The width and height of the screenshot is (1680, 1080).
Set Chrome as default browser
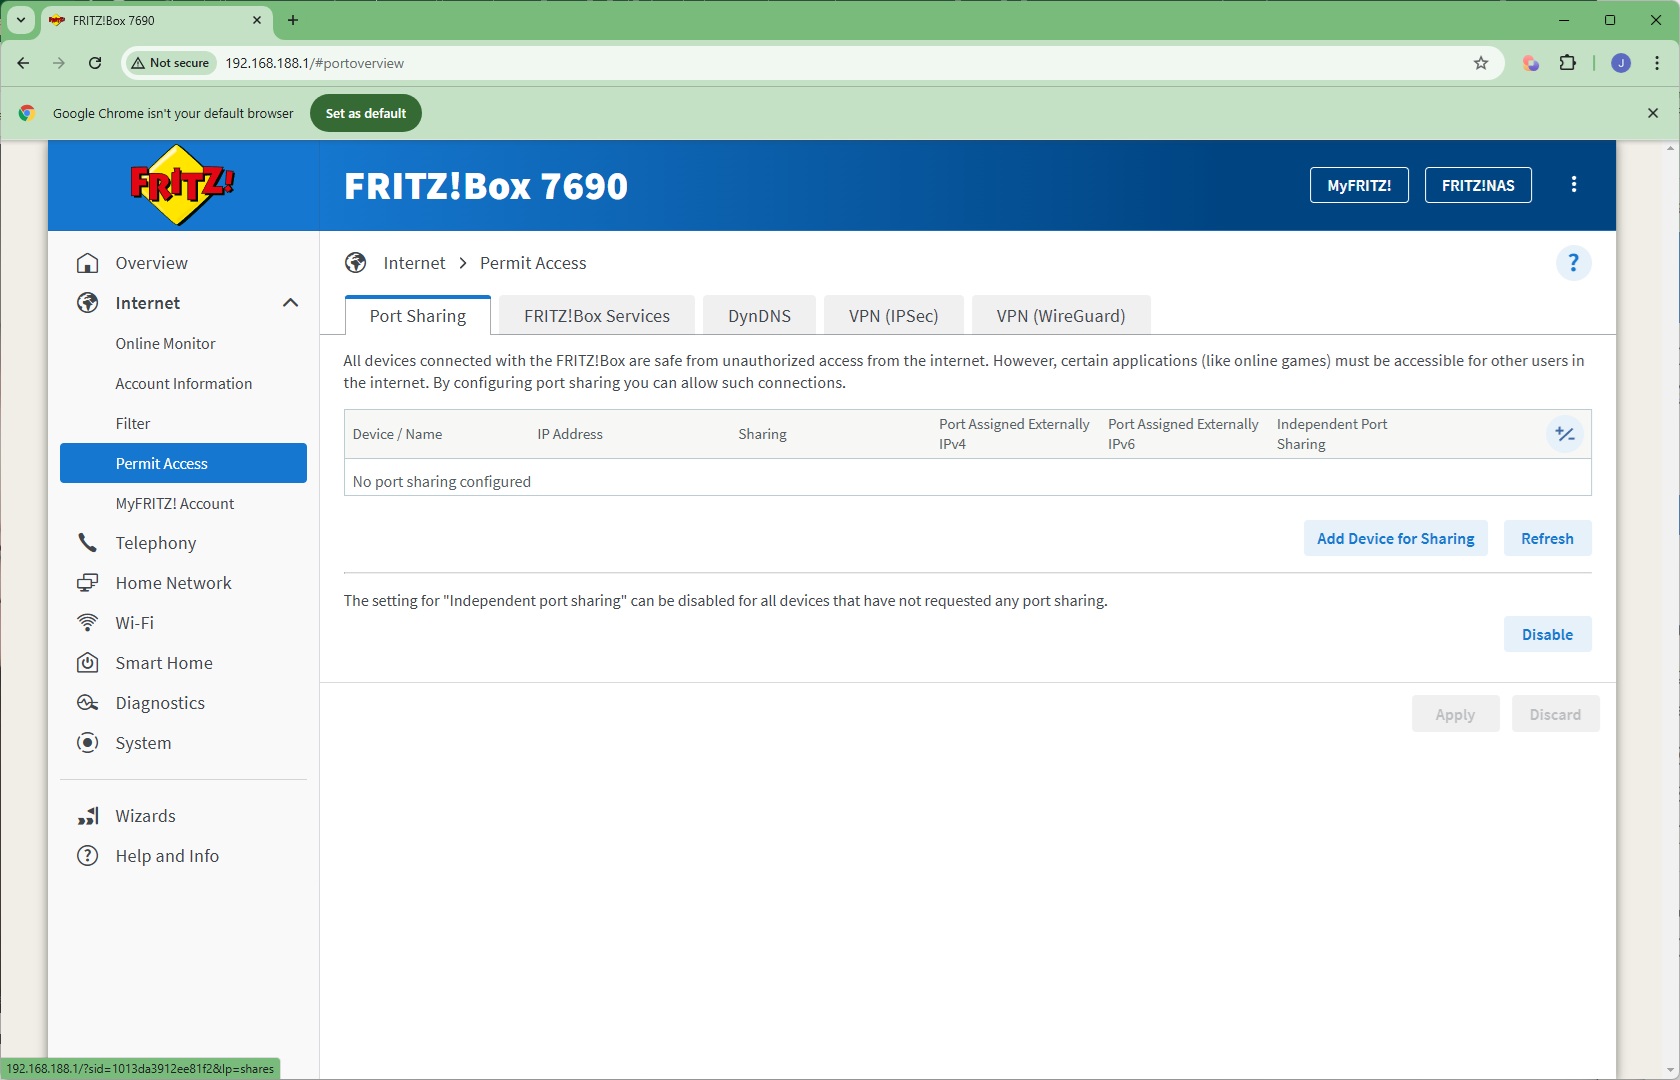pos(366,113)
